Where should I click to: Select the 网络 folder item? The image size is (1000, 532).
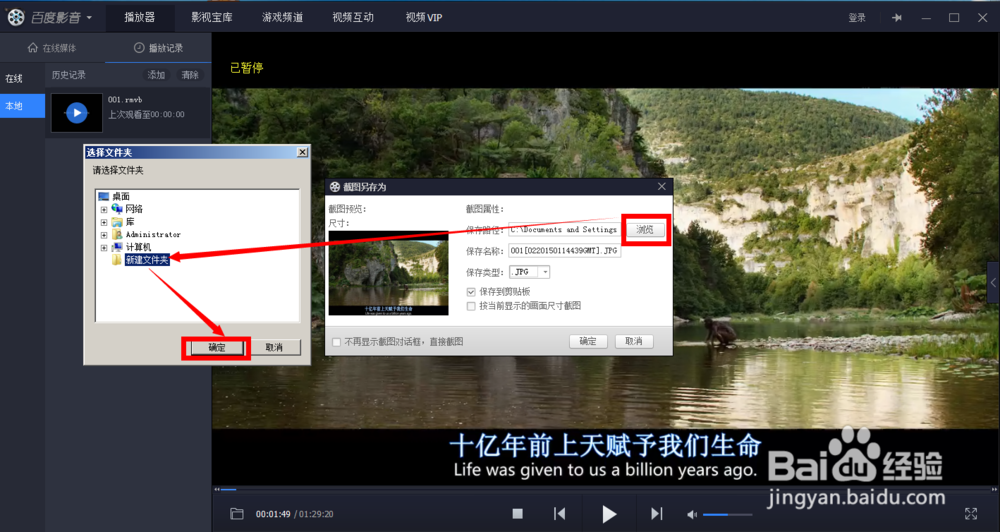(134, 209)
